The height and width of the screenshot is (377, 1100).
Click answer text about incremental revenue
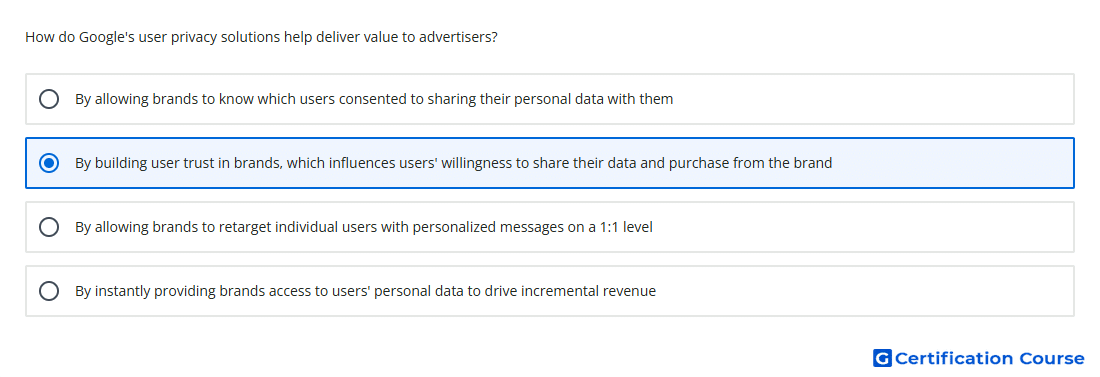click(365, 291)
